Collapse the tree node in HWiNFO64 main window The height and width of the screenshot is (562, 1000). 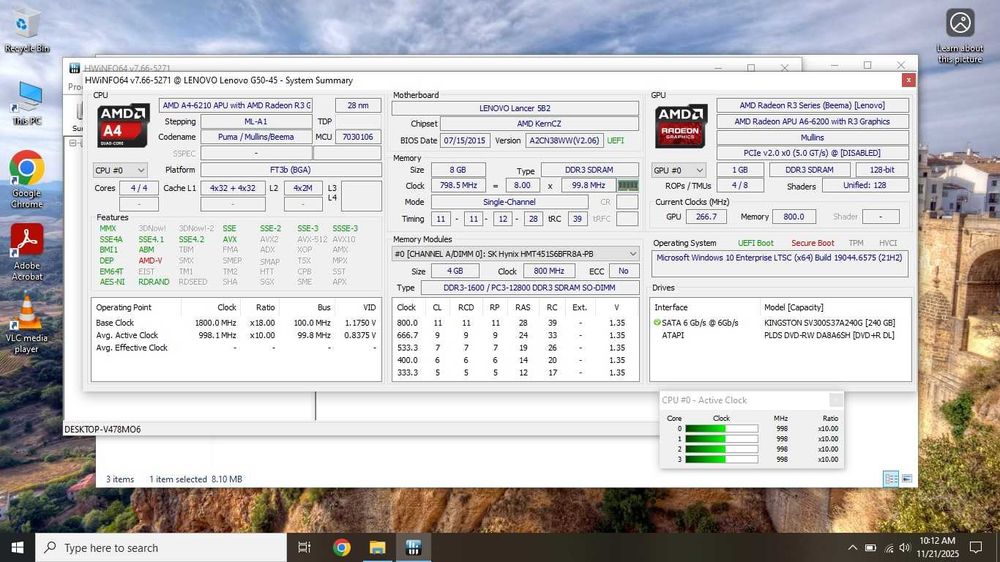72,143
